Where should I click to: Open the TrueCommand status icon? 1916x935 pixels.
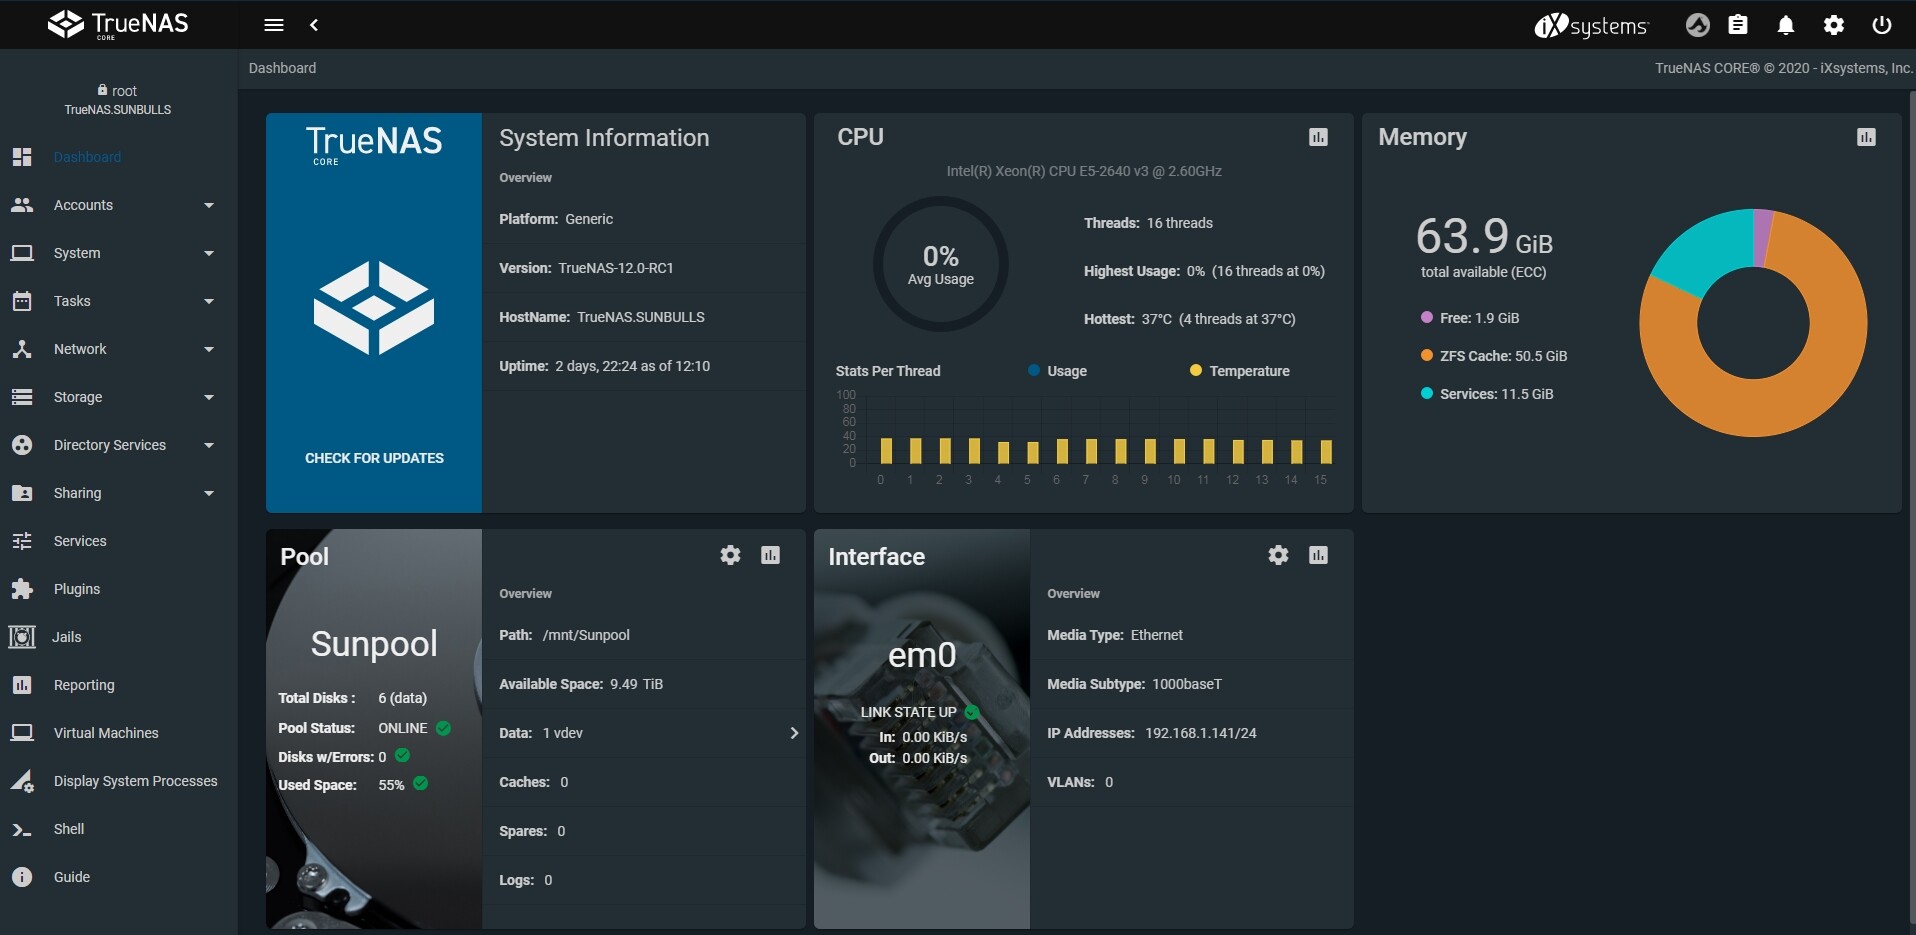[1697, 25]
